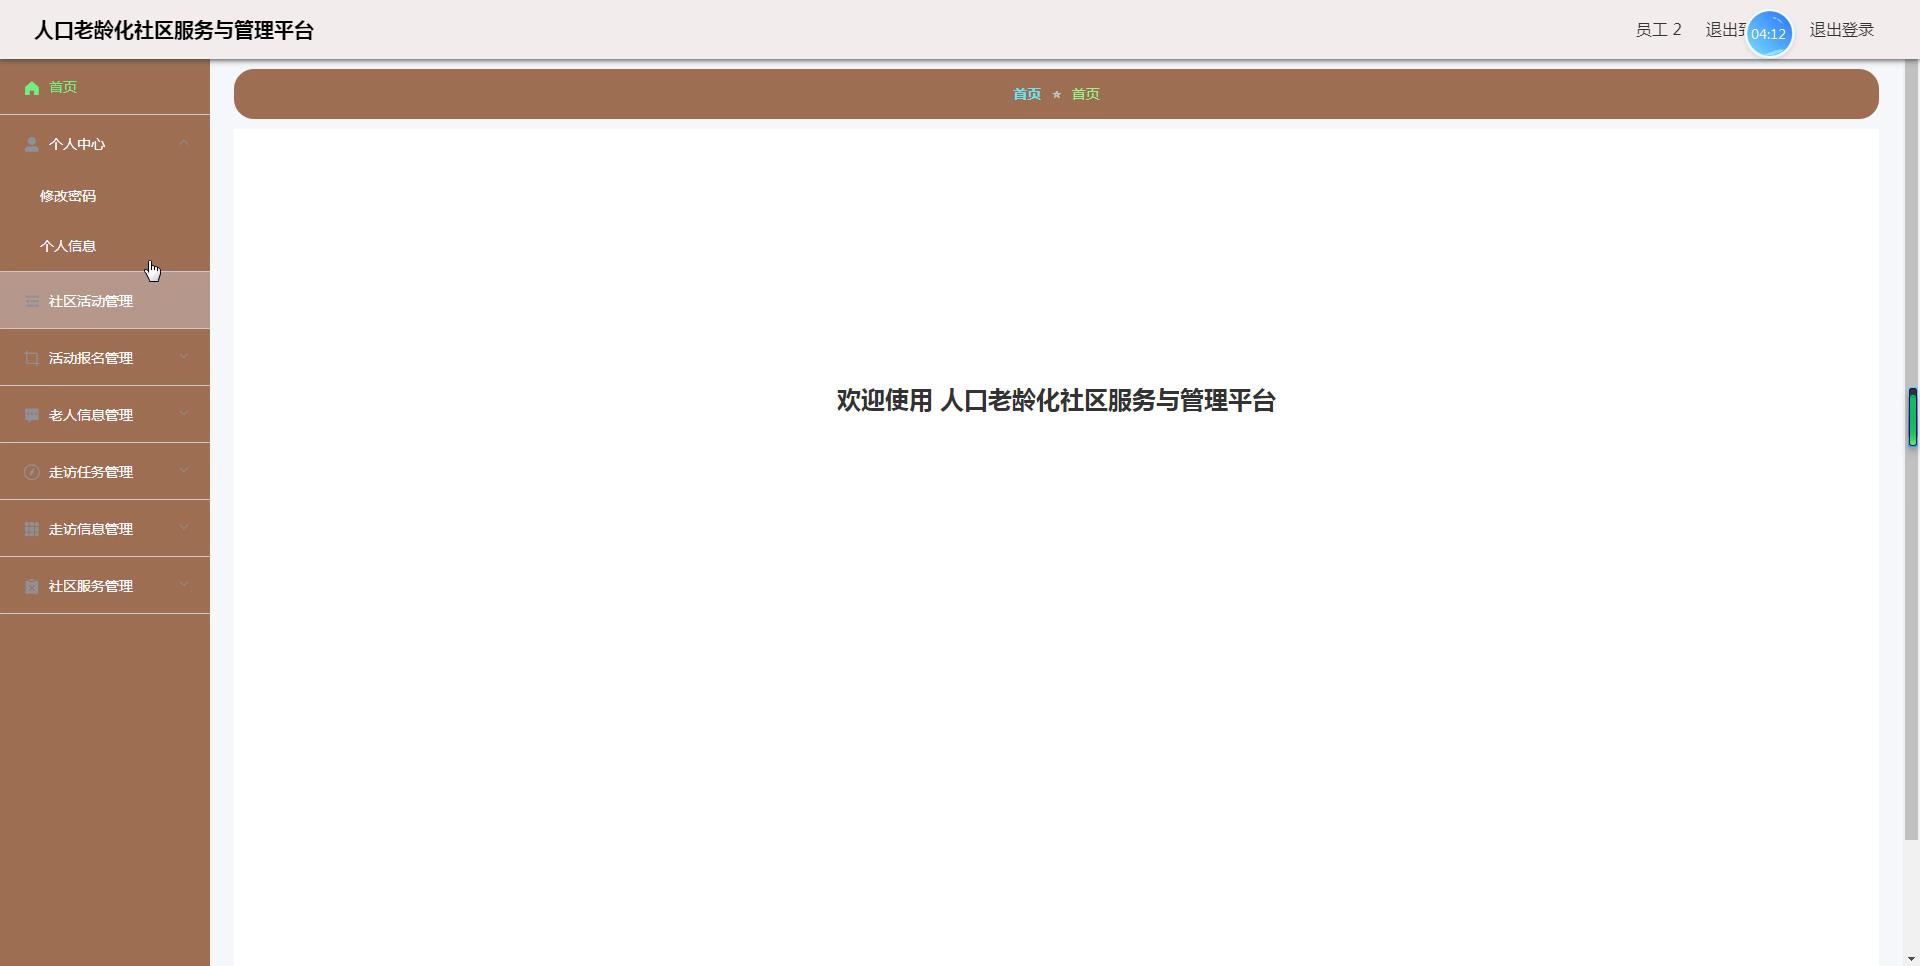Expand 老人信息管理 using its chevron
This screenshot has width=1920, height=966.
[184, 414]
